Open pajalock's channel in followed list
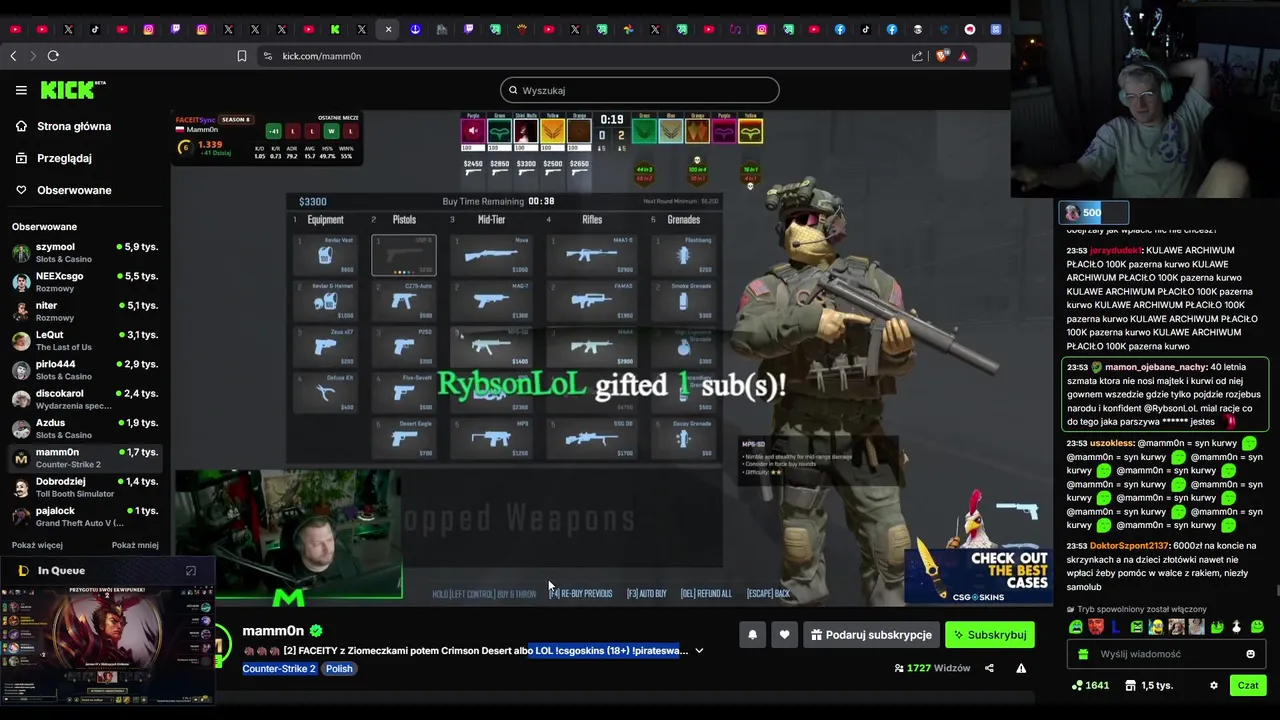Viewport: 1280px width, 720px height. (x=85, y=516)
